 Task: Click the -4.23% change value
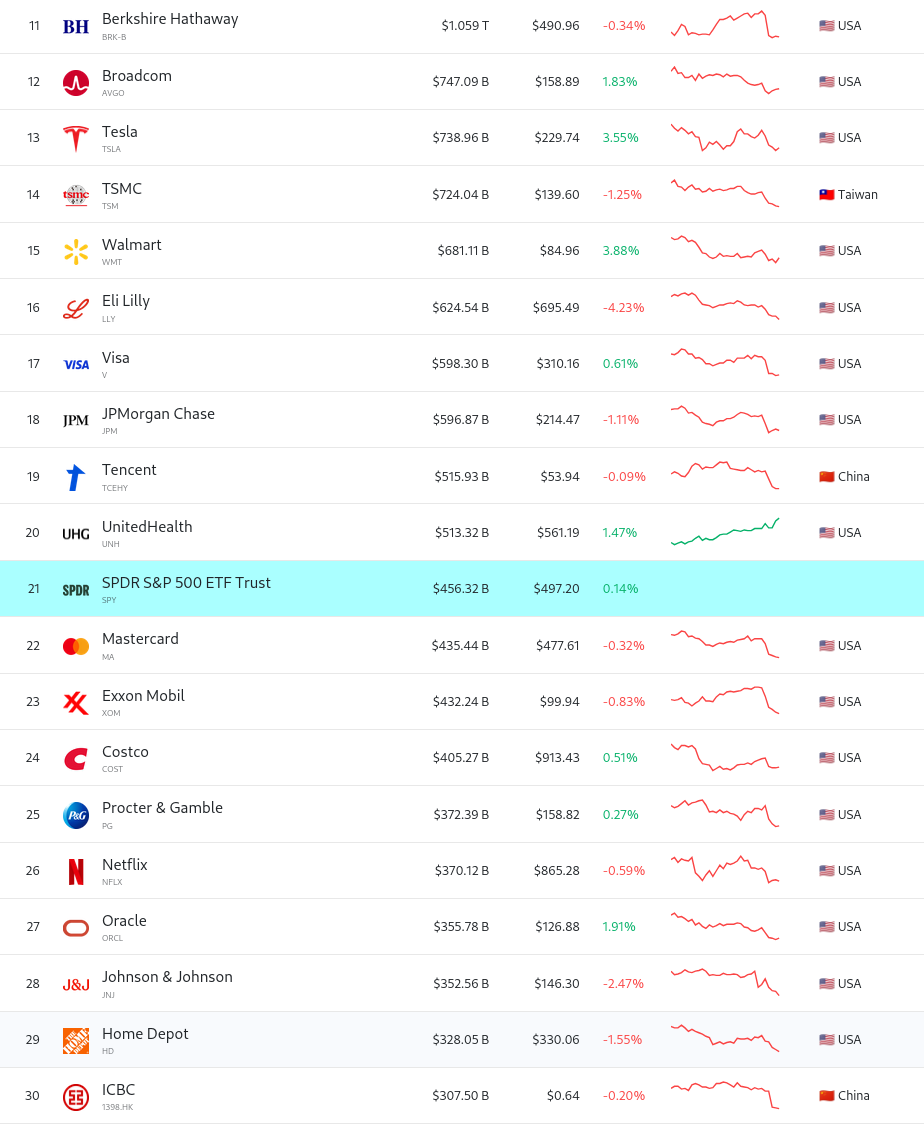click(x=624, y=307)
